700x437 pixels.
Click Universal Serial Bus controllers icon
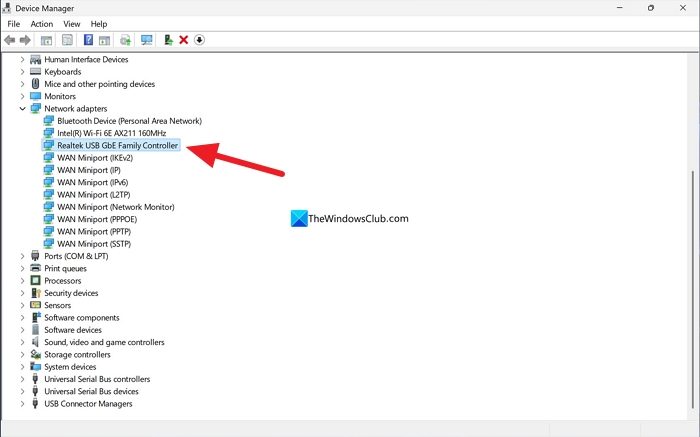pos(35,379)
